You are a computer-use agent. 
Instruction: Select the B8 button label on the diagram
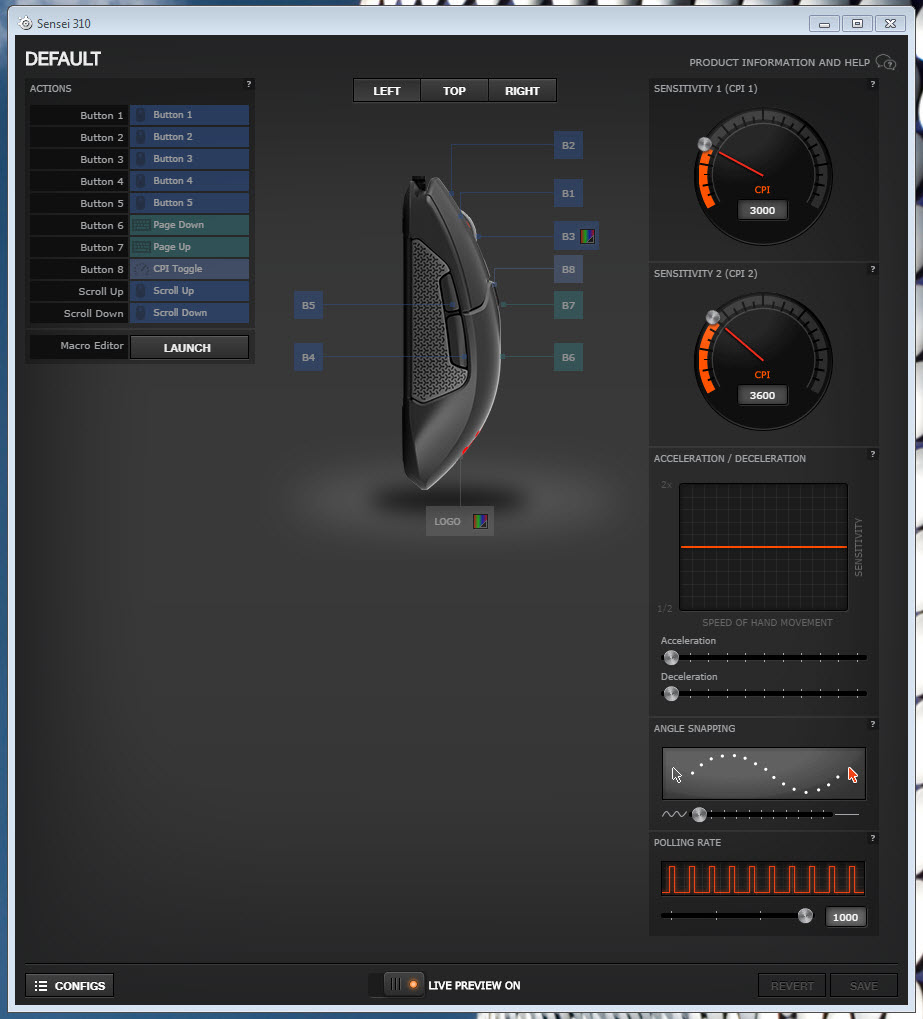568,269
